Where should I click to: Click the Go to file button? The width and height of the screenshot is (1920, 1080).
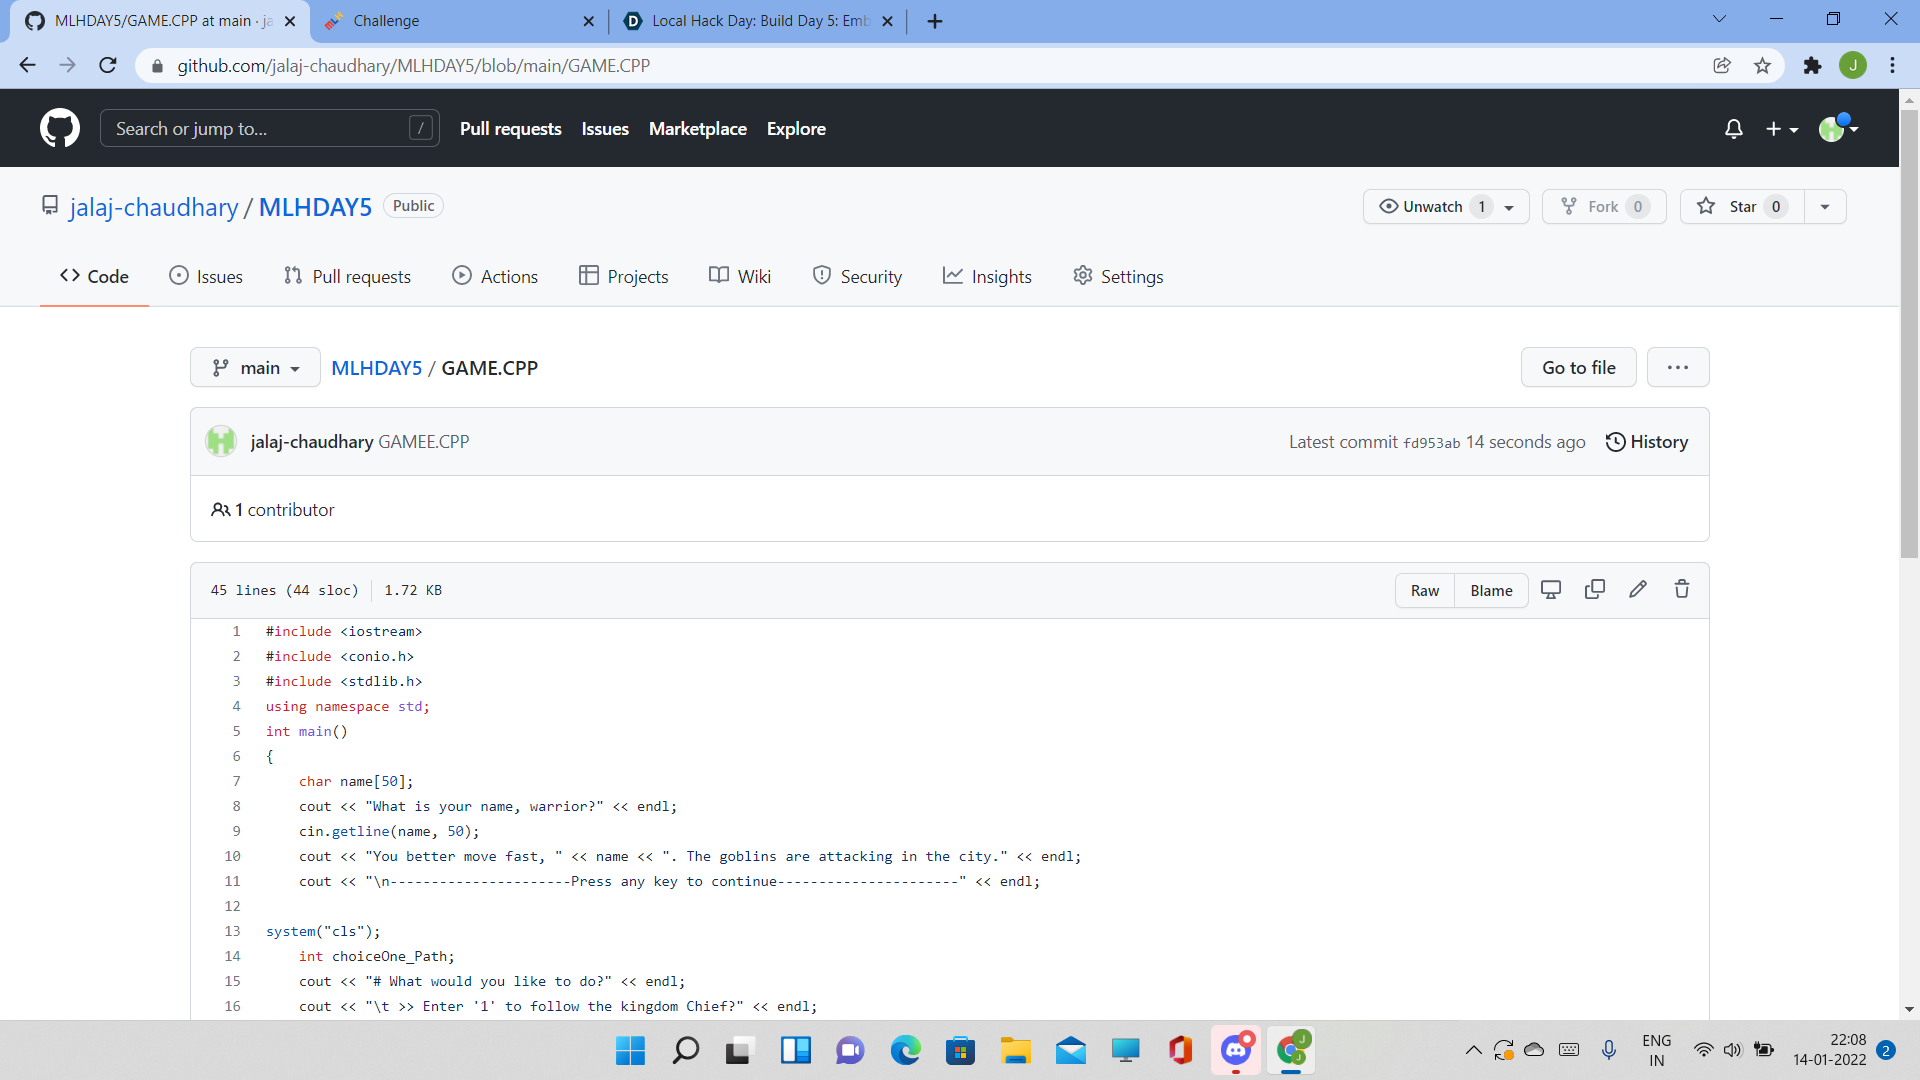tap(1578, 368)
